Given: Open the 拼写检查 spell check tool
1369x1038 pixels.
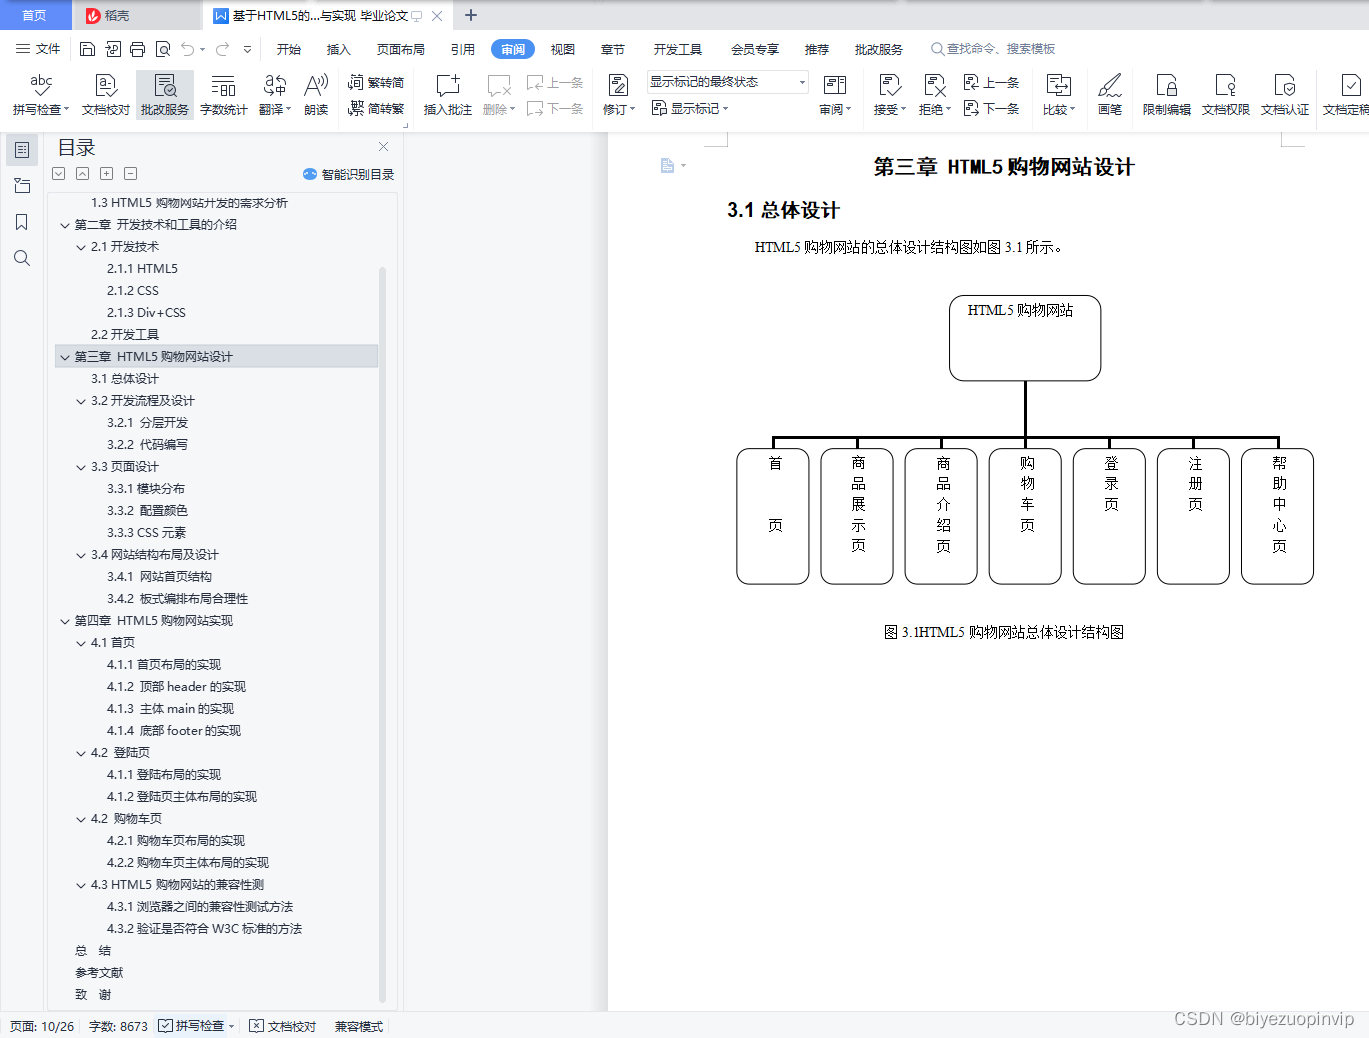Looking at the screenshot, I should 41,95.
